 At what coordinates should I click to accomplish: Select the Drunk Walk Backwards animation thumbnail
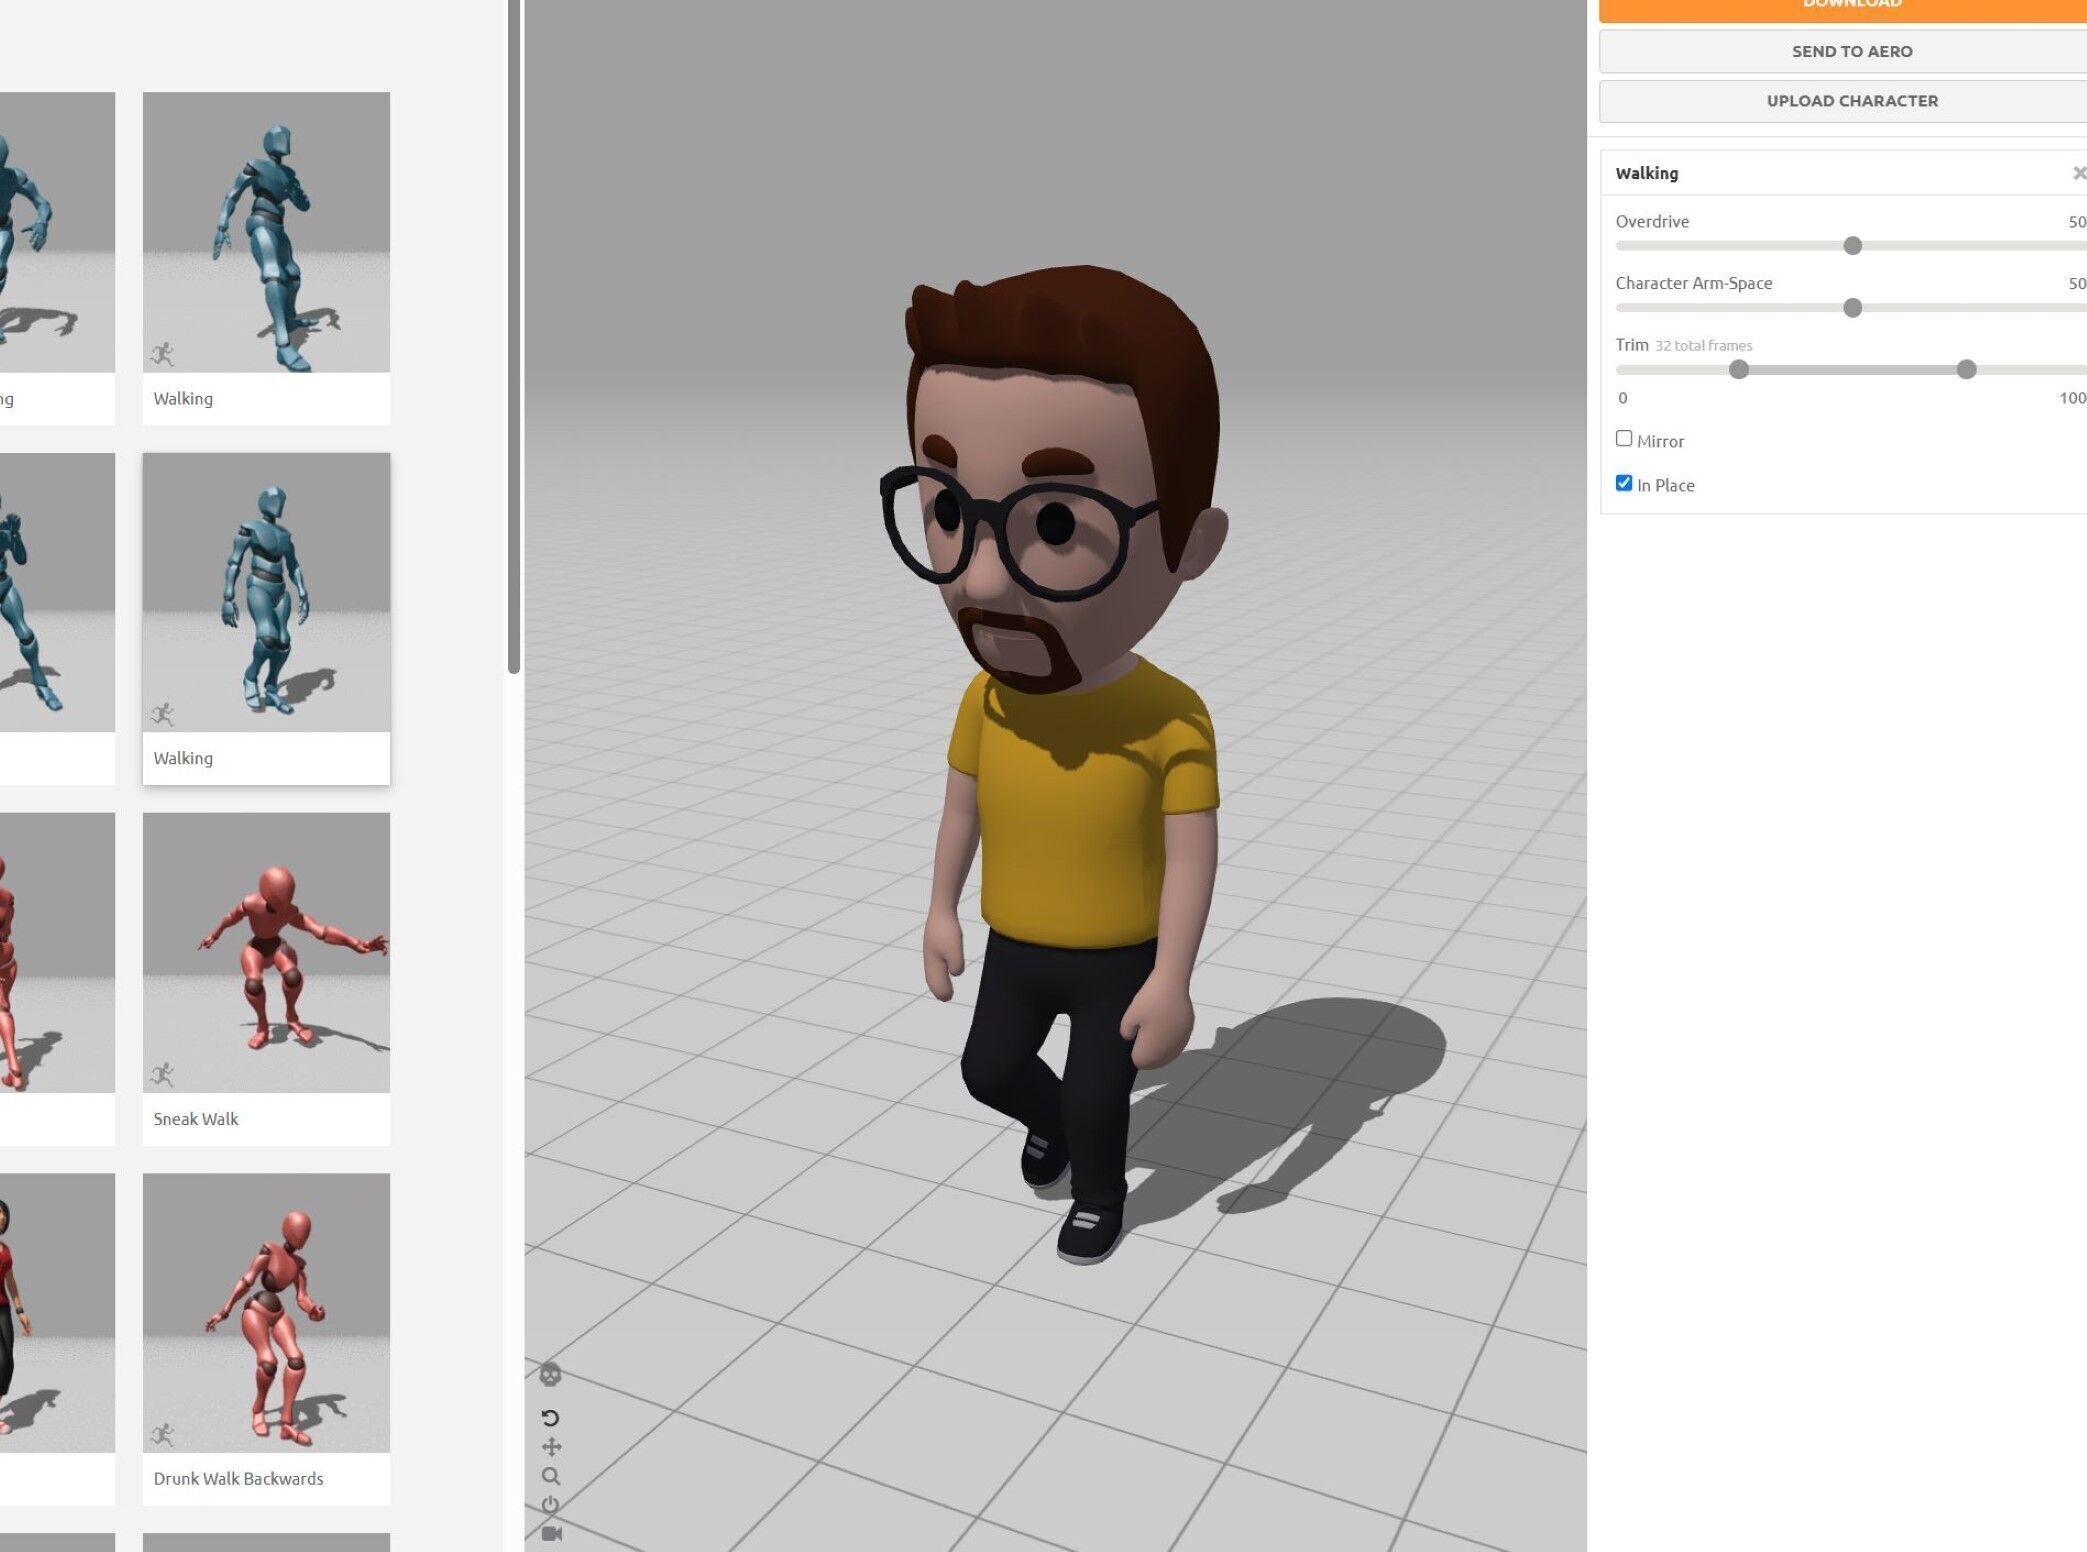tap(266, 1313)
